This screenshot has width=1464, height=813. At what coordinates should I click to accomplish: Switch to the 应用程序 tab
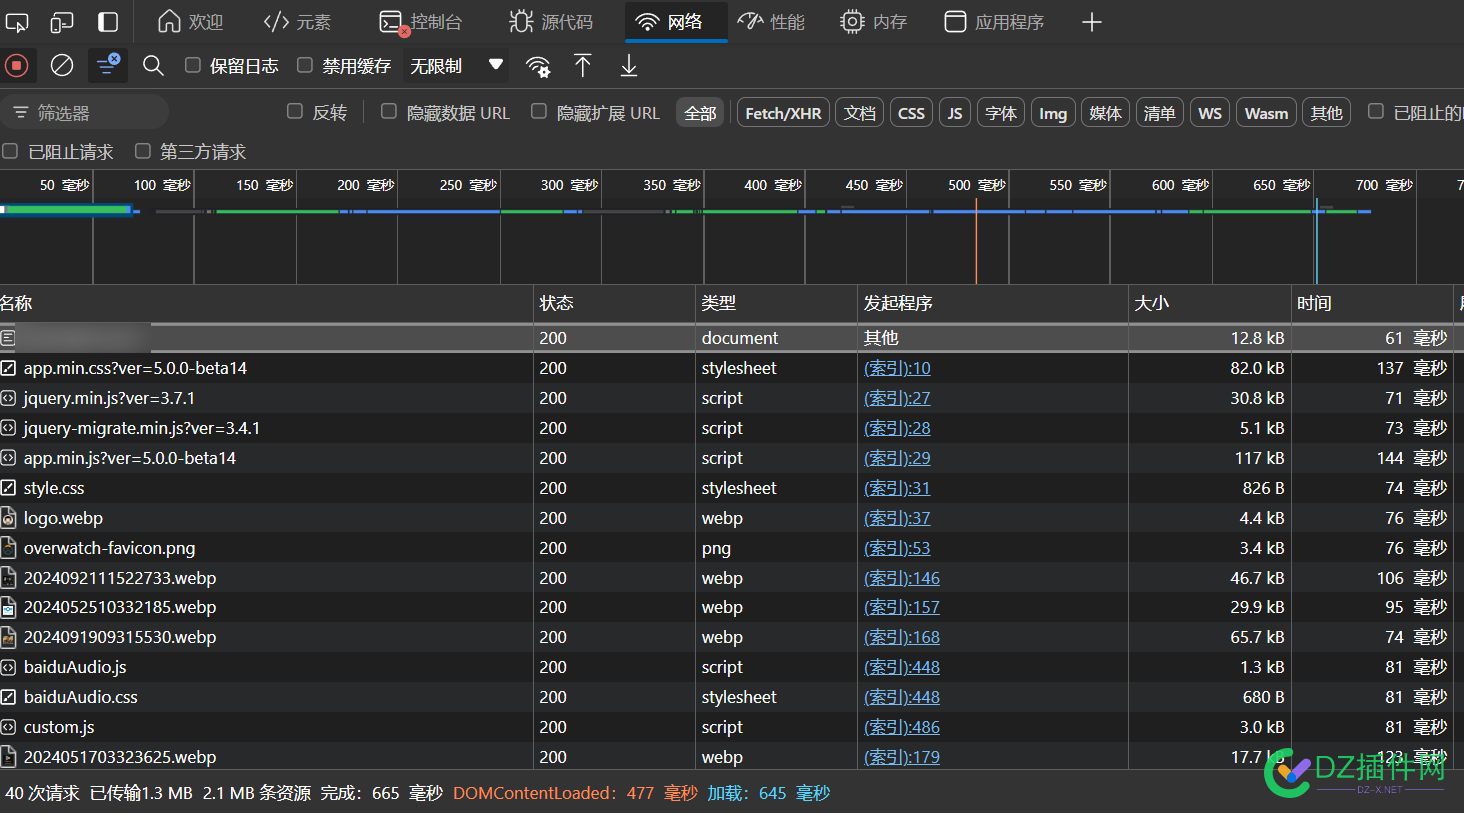pos(994,22)
